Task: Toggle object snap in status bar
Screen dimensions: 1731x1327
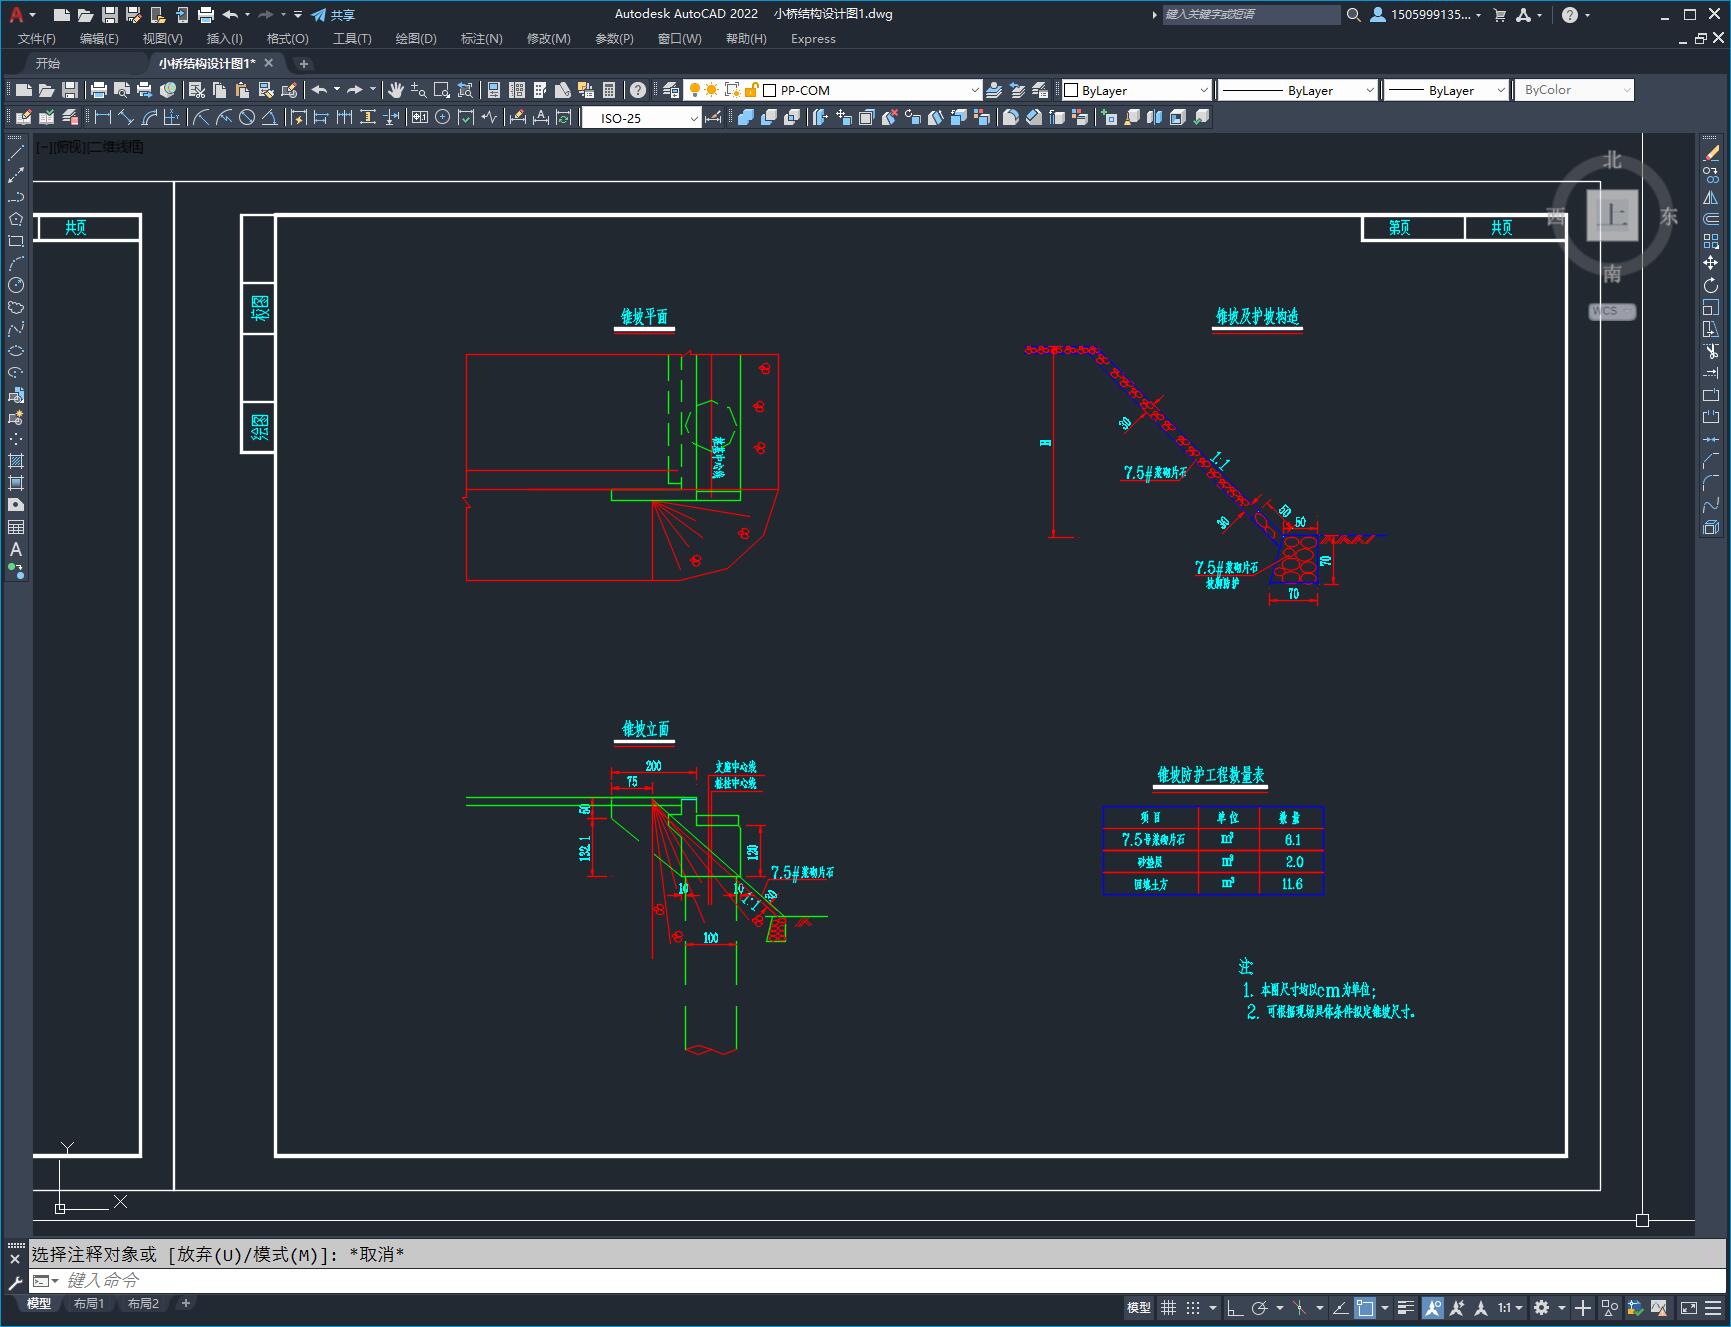Action: tap(1365, 1307)
